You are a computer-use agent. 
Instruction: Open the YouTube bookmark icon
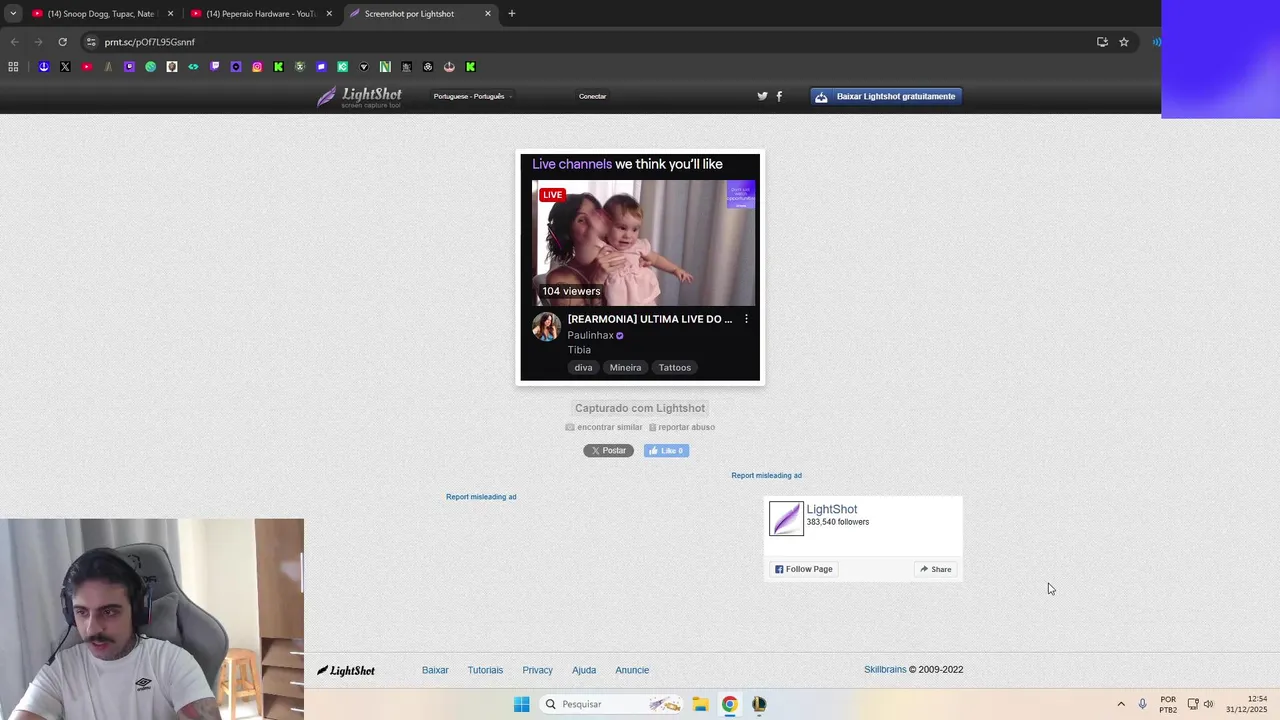pos(86,67)
